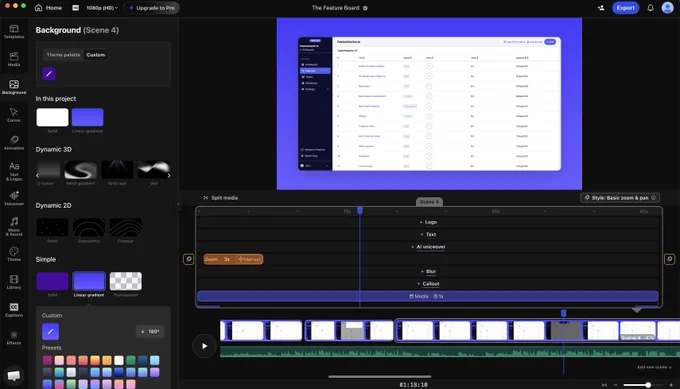The image size is (680, 389).
Task: Click the Export button
Action: click(625, 8)
